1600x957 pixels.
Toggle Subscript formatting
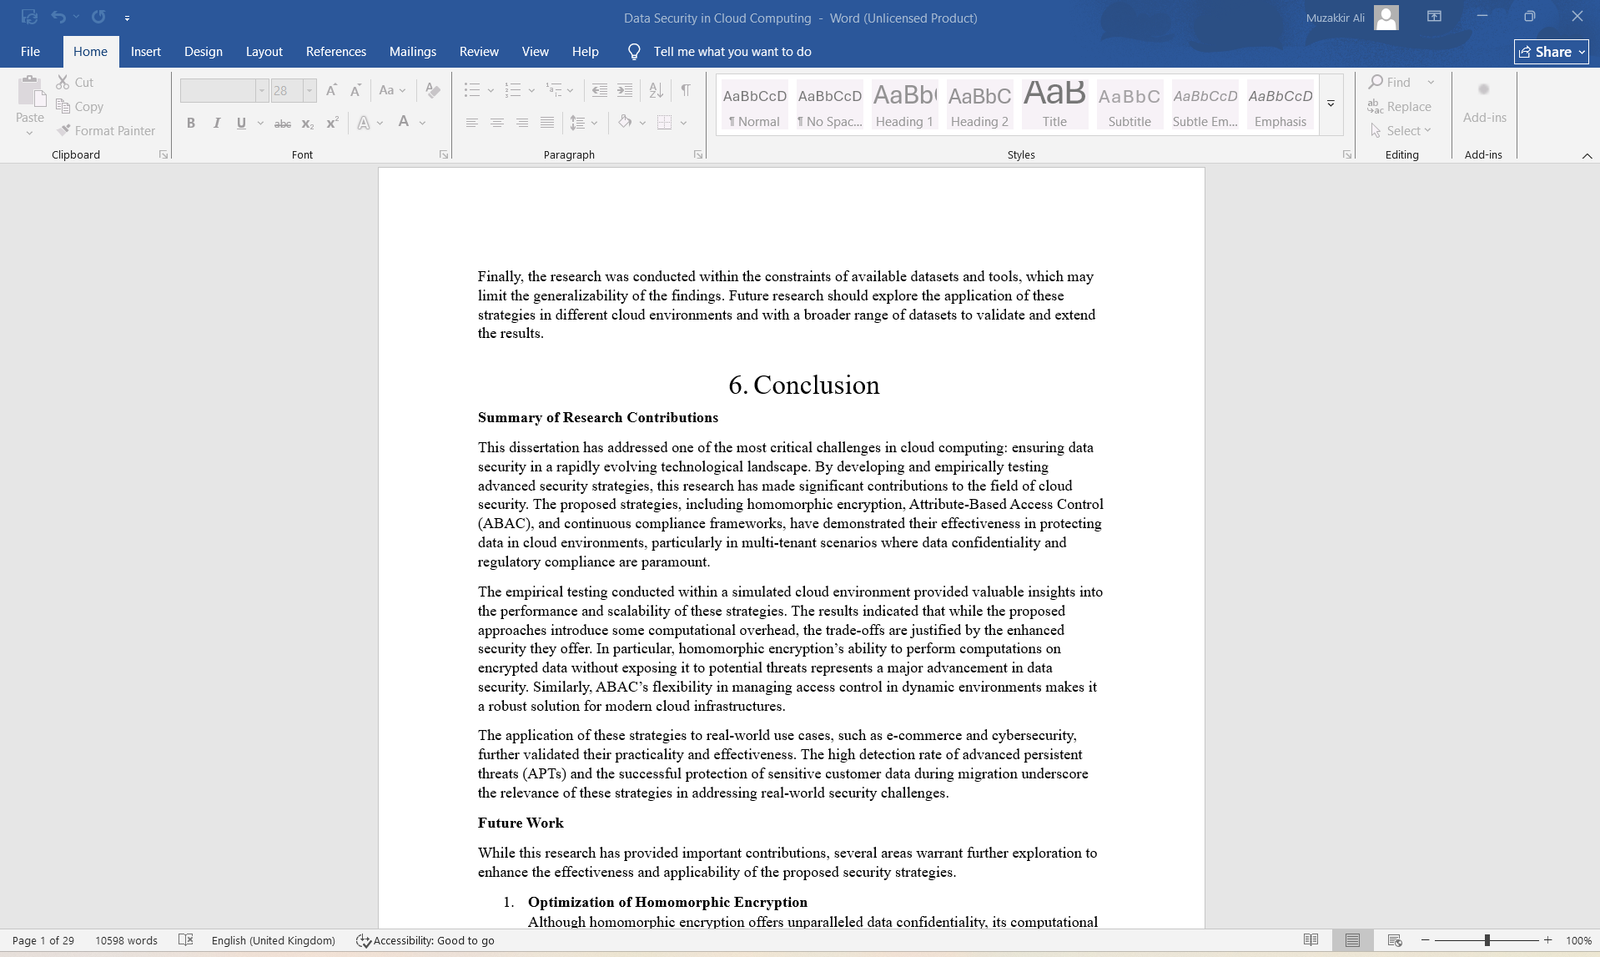coord(308,124)
